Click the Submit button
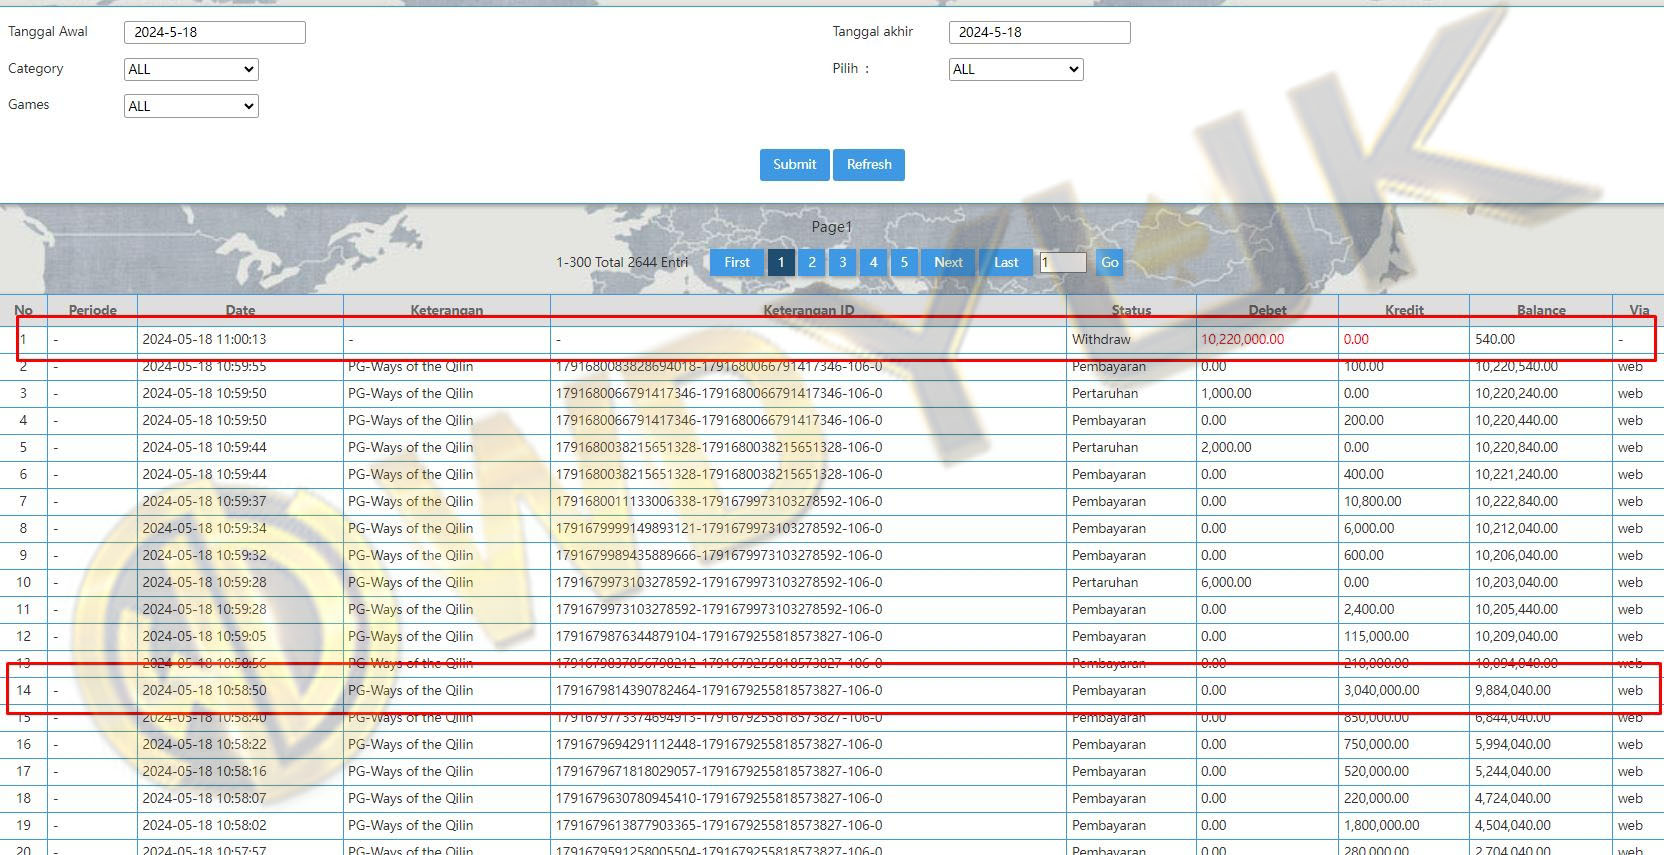The height and width of the screenshot is (855, 1664). 794,165
